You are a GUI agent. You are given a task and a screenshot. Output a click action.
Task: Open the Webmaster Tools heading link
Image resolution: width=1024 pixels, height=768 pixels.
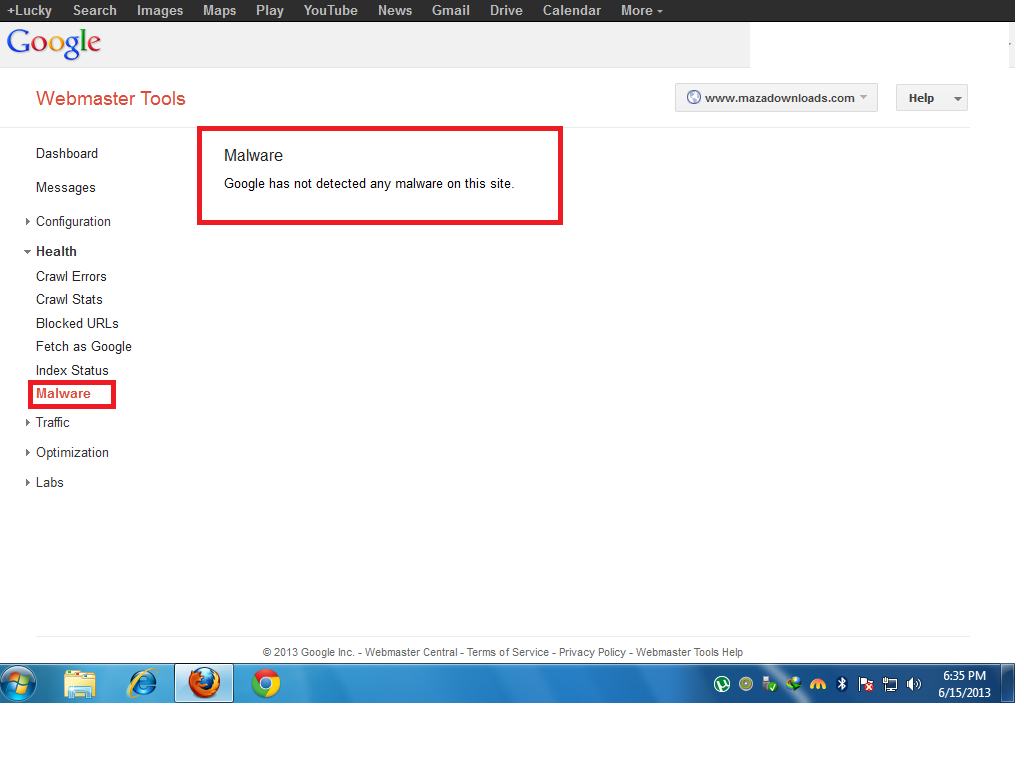pos(110,99)
